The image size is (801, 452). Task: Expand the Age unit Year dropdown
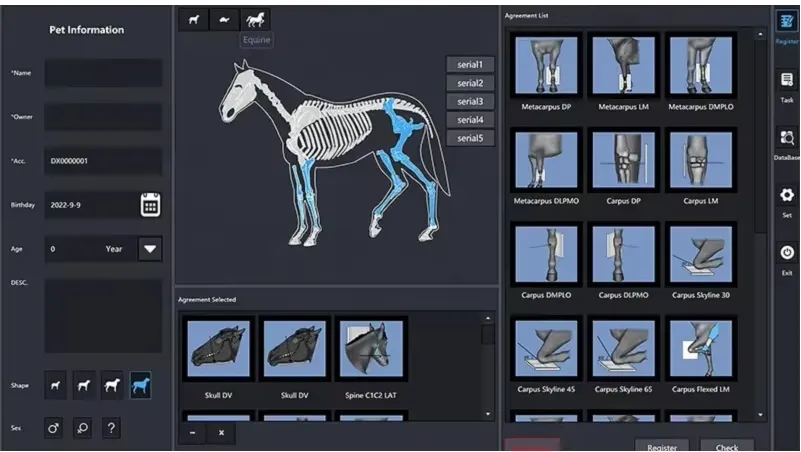pos(150,249)
